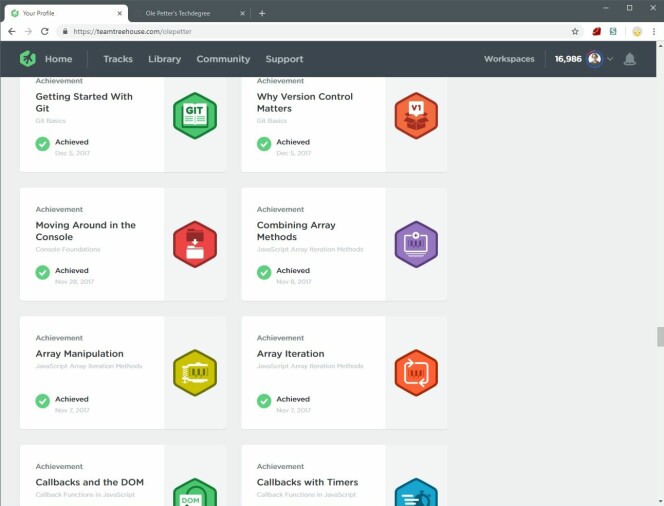Screen dimensions: 664x506
Task: Click the 16,986 points total
Action: [568, 59]
